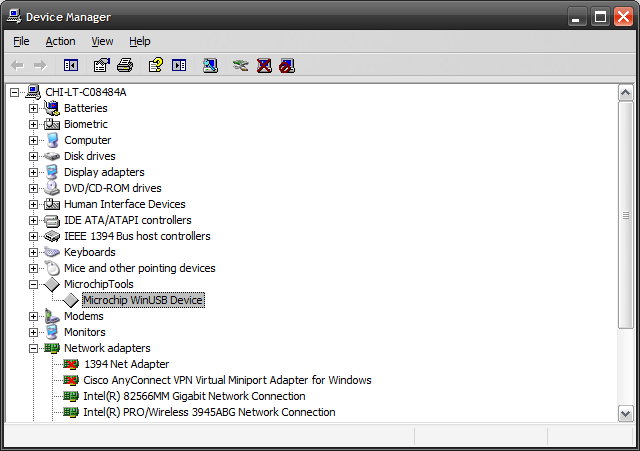Click the Human Interface Devices icon
Viewport: 640px width, 451px height.
click(52, 204)
